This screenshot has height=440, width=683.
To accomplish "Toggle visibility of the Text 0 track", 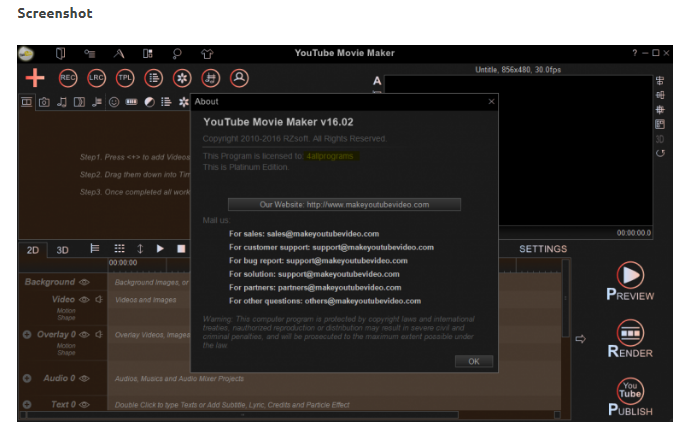I will click(84, 404).
